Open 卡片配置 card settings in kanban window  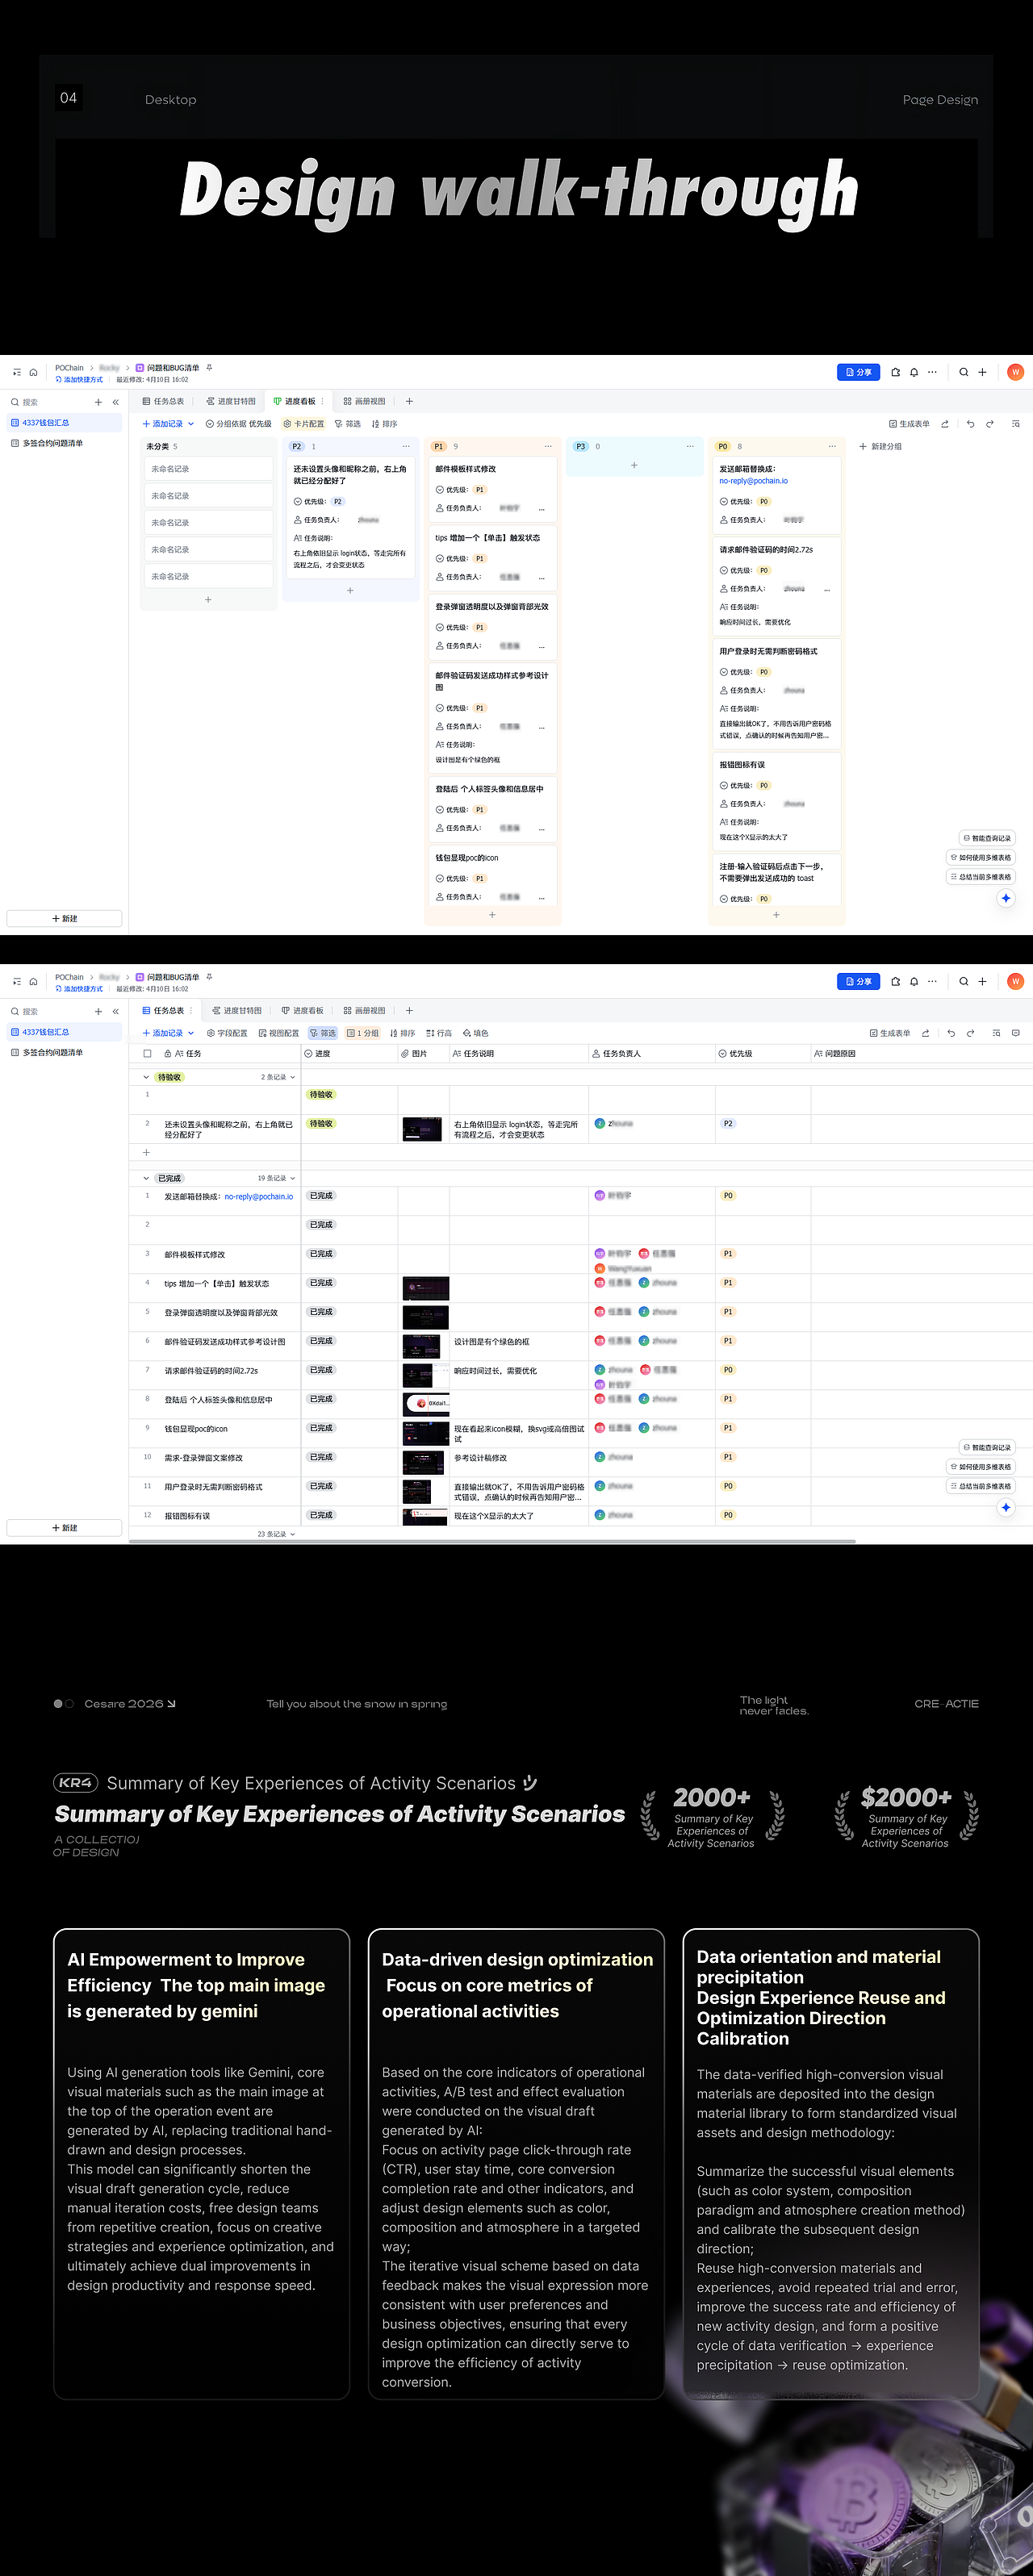point(304,424)
